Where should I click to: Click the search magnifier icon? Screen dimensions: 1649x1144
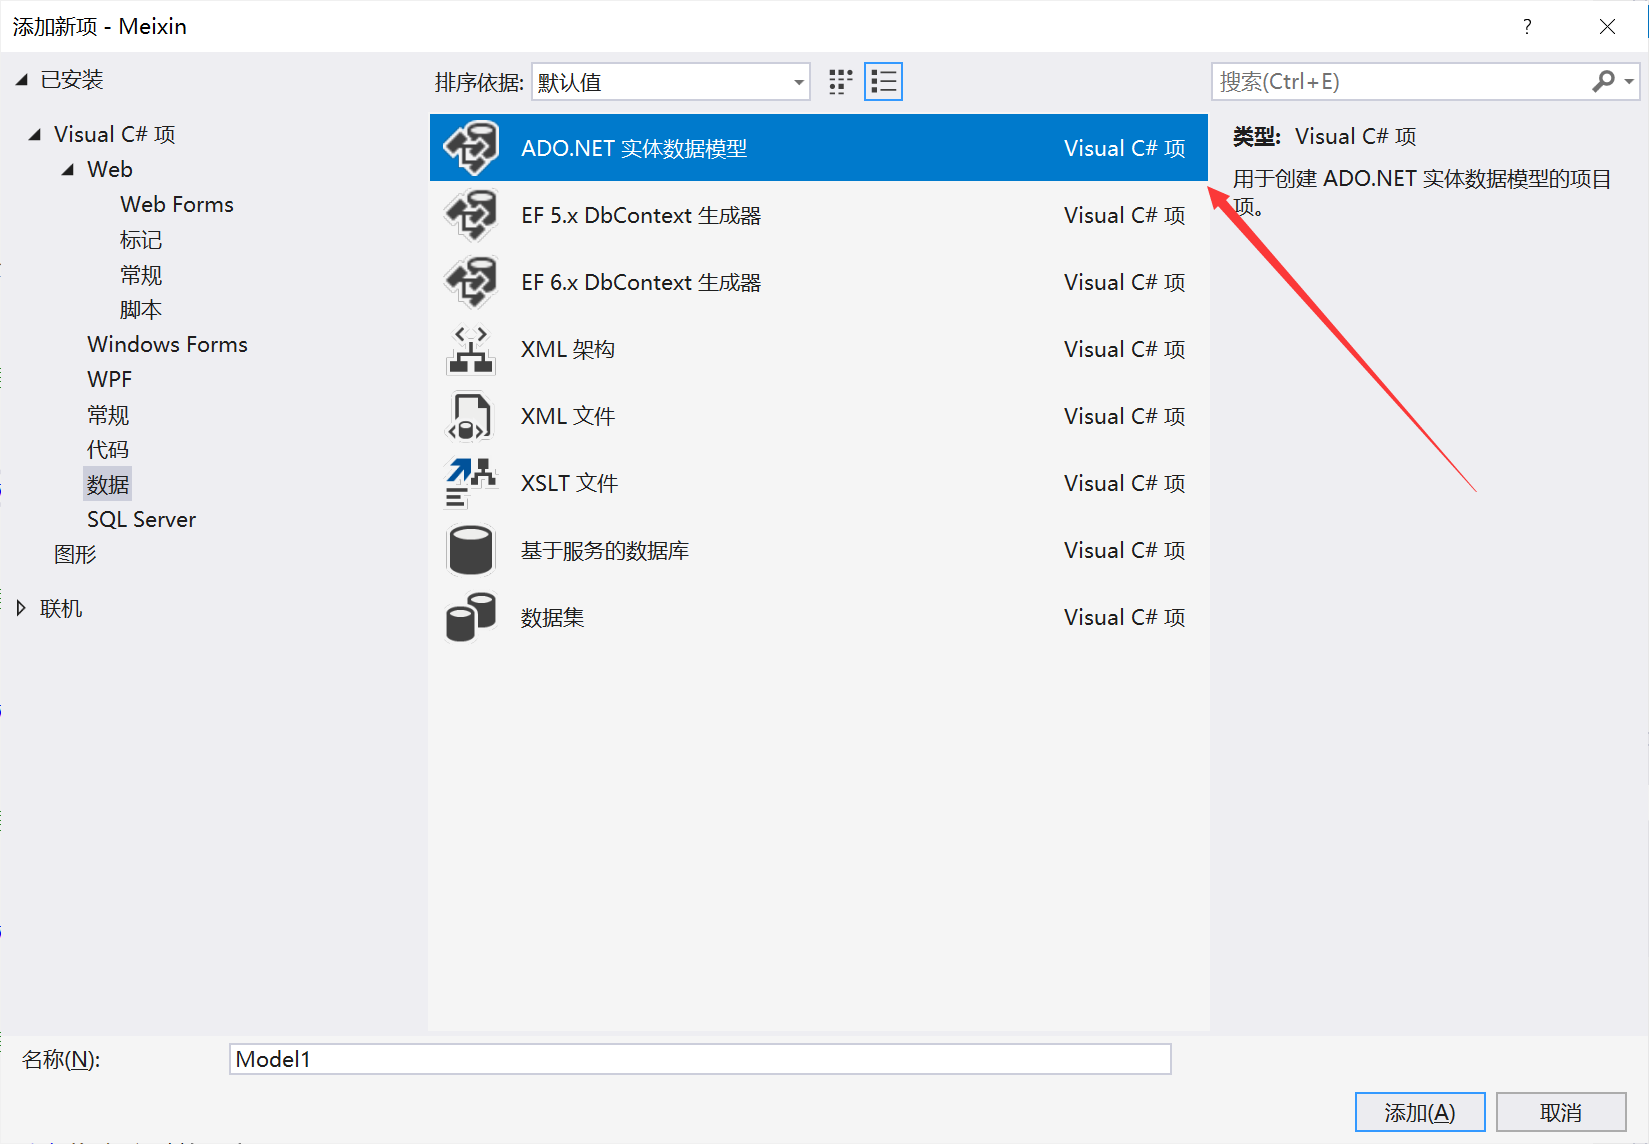1603,82
